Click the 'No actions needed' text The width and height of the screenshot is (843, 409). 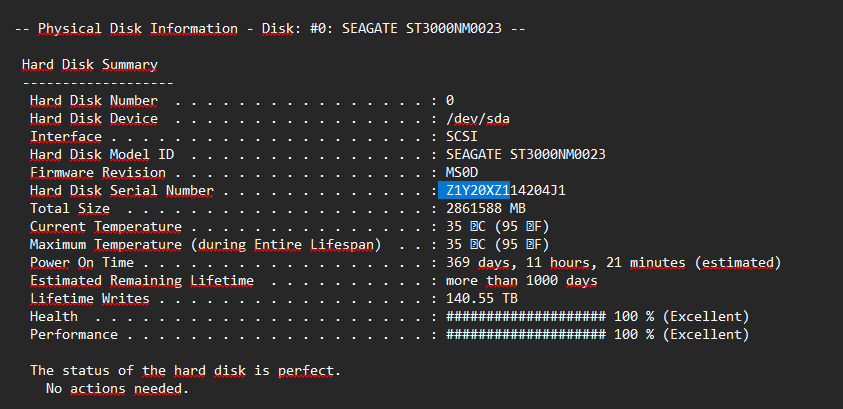coord(117,388)
